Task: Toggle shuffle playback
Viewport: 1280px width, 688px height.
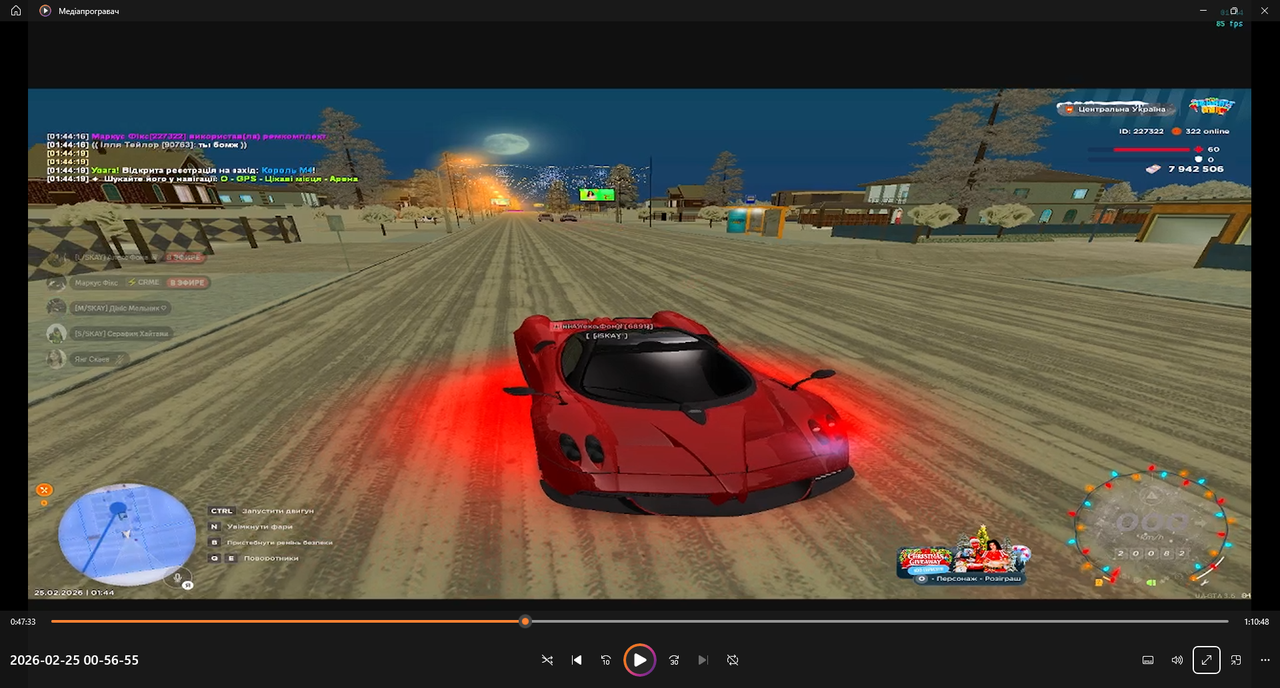Action: pos(547,660)
